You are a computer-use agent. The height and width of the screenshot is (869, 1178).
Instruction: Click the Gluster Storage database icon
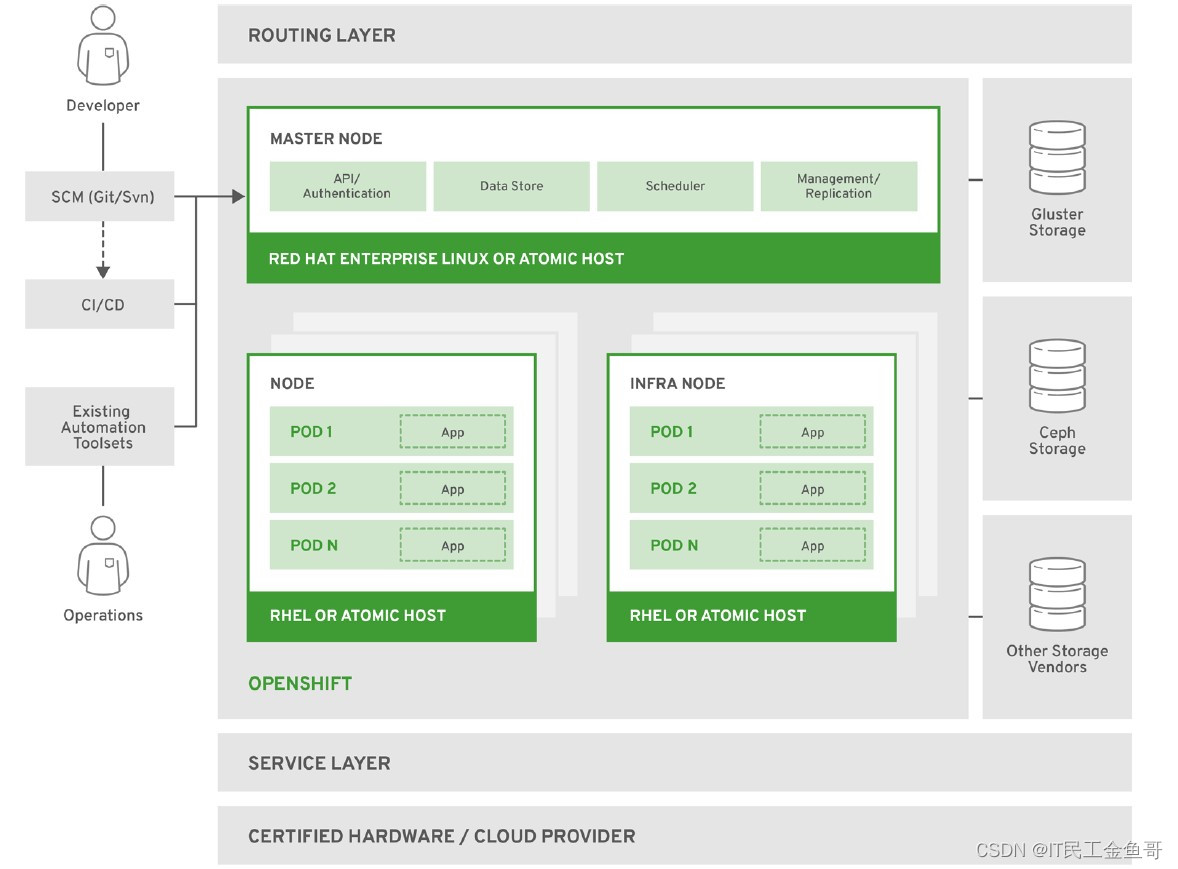(x=1056, y=158)
